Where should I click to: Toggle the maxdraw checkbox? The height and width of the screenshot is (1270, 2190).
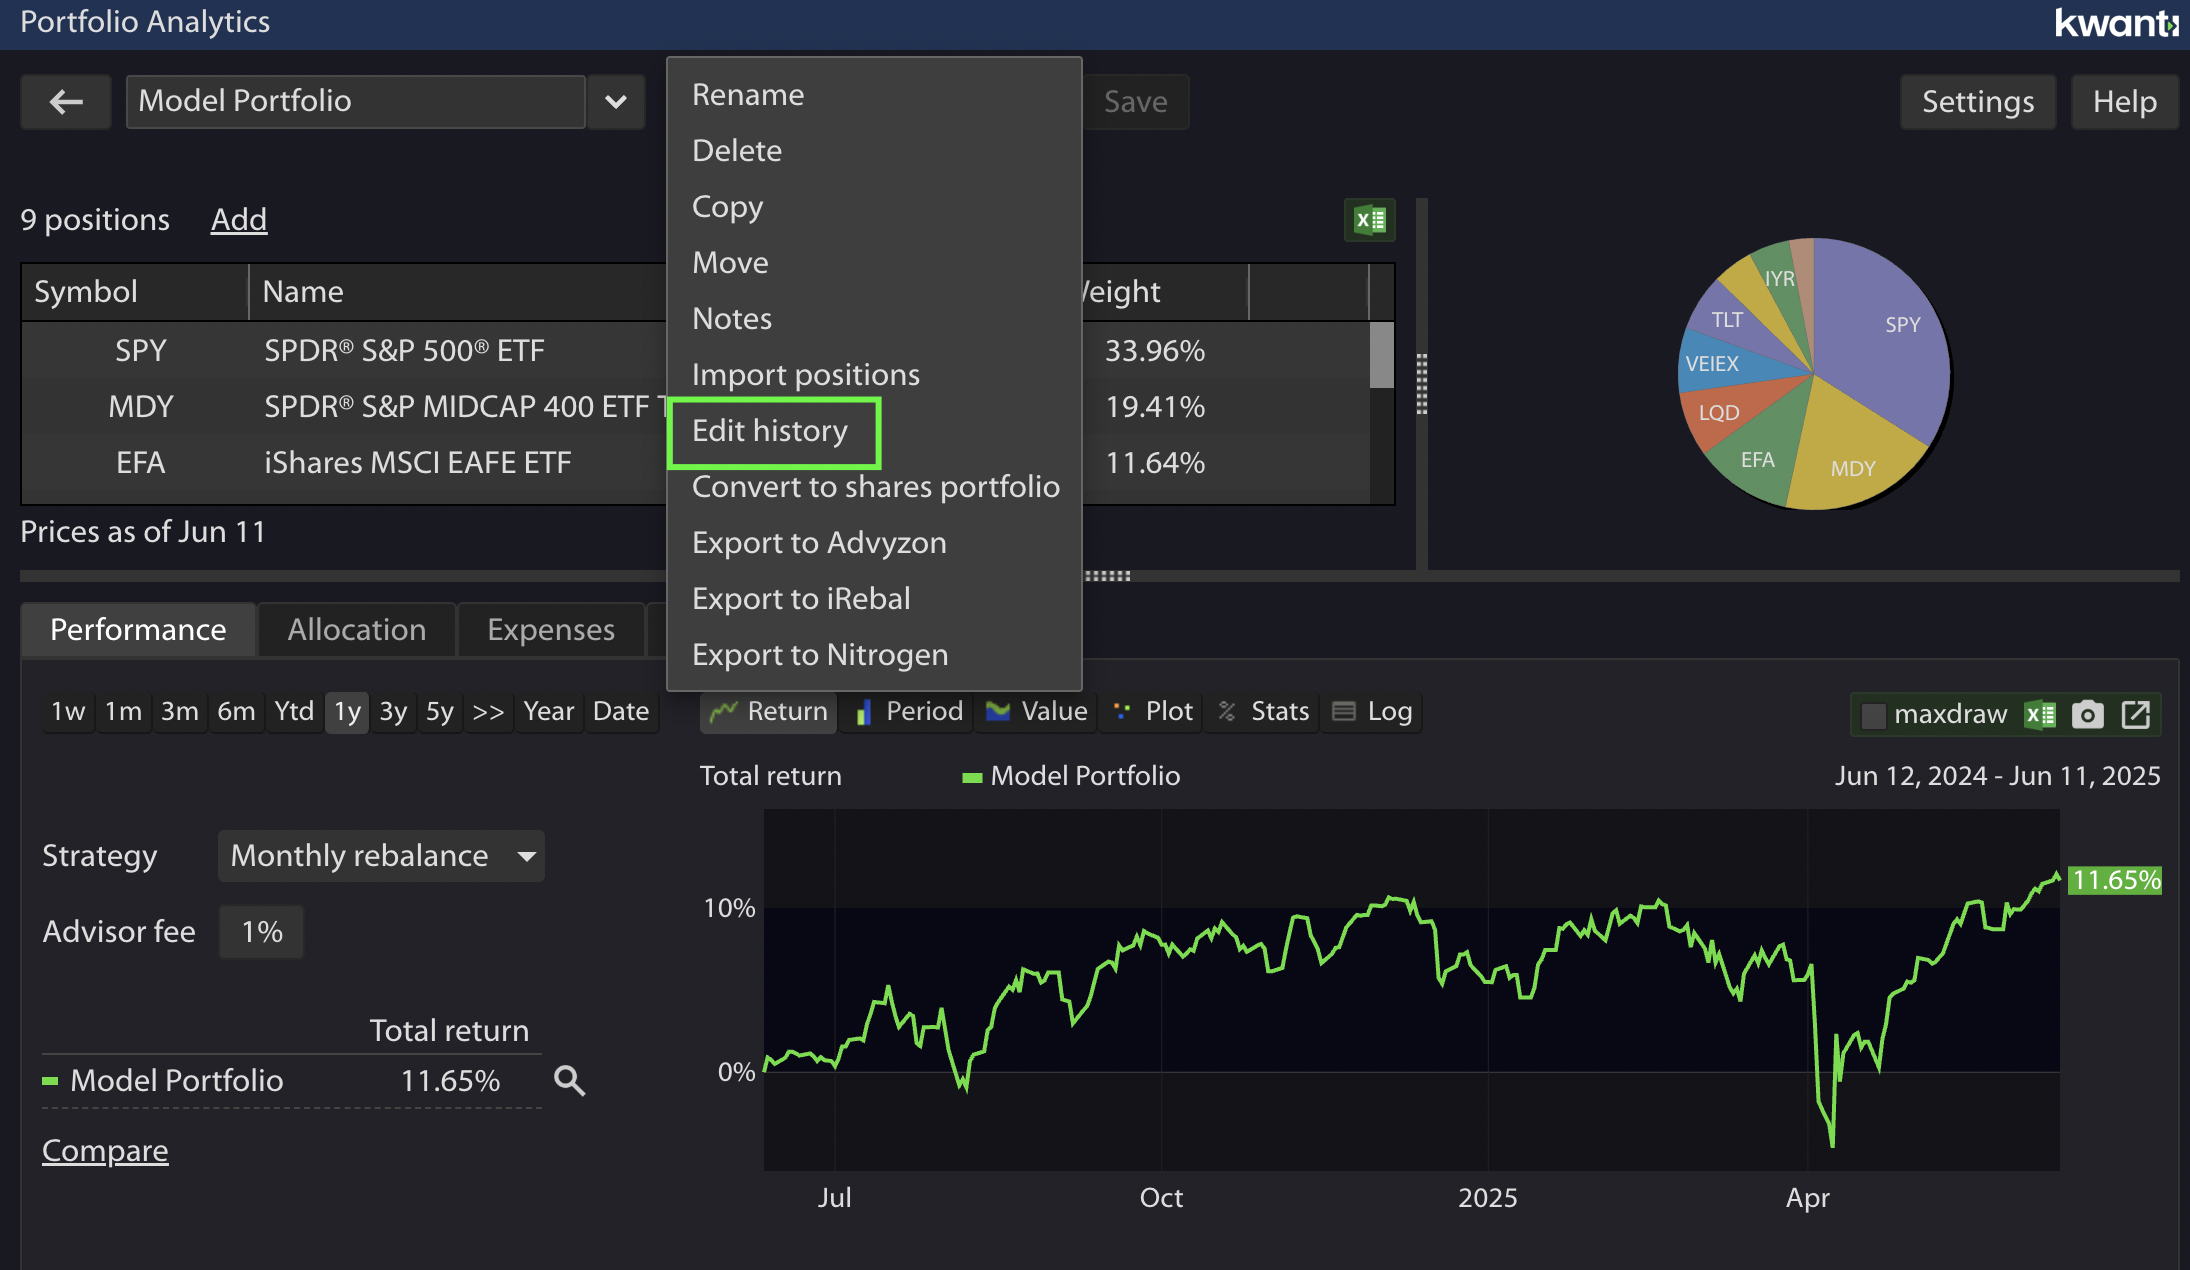1874,714
